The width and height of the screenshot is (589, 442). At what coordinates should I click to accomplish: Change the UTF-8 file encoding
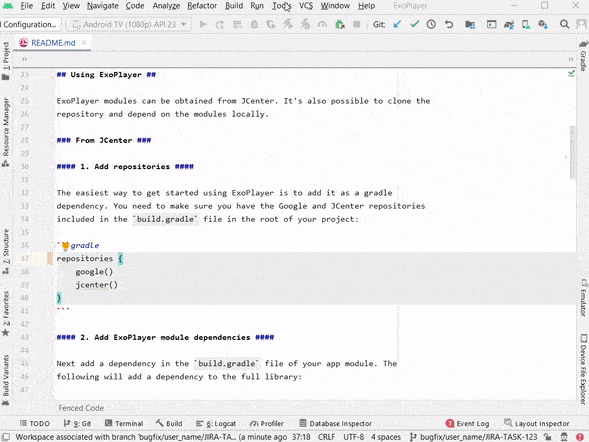pyautogui.click(x=353, y=437)
